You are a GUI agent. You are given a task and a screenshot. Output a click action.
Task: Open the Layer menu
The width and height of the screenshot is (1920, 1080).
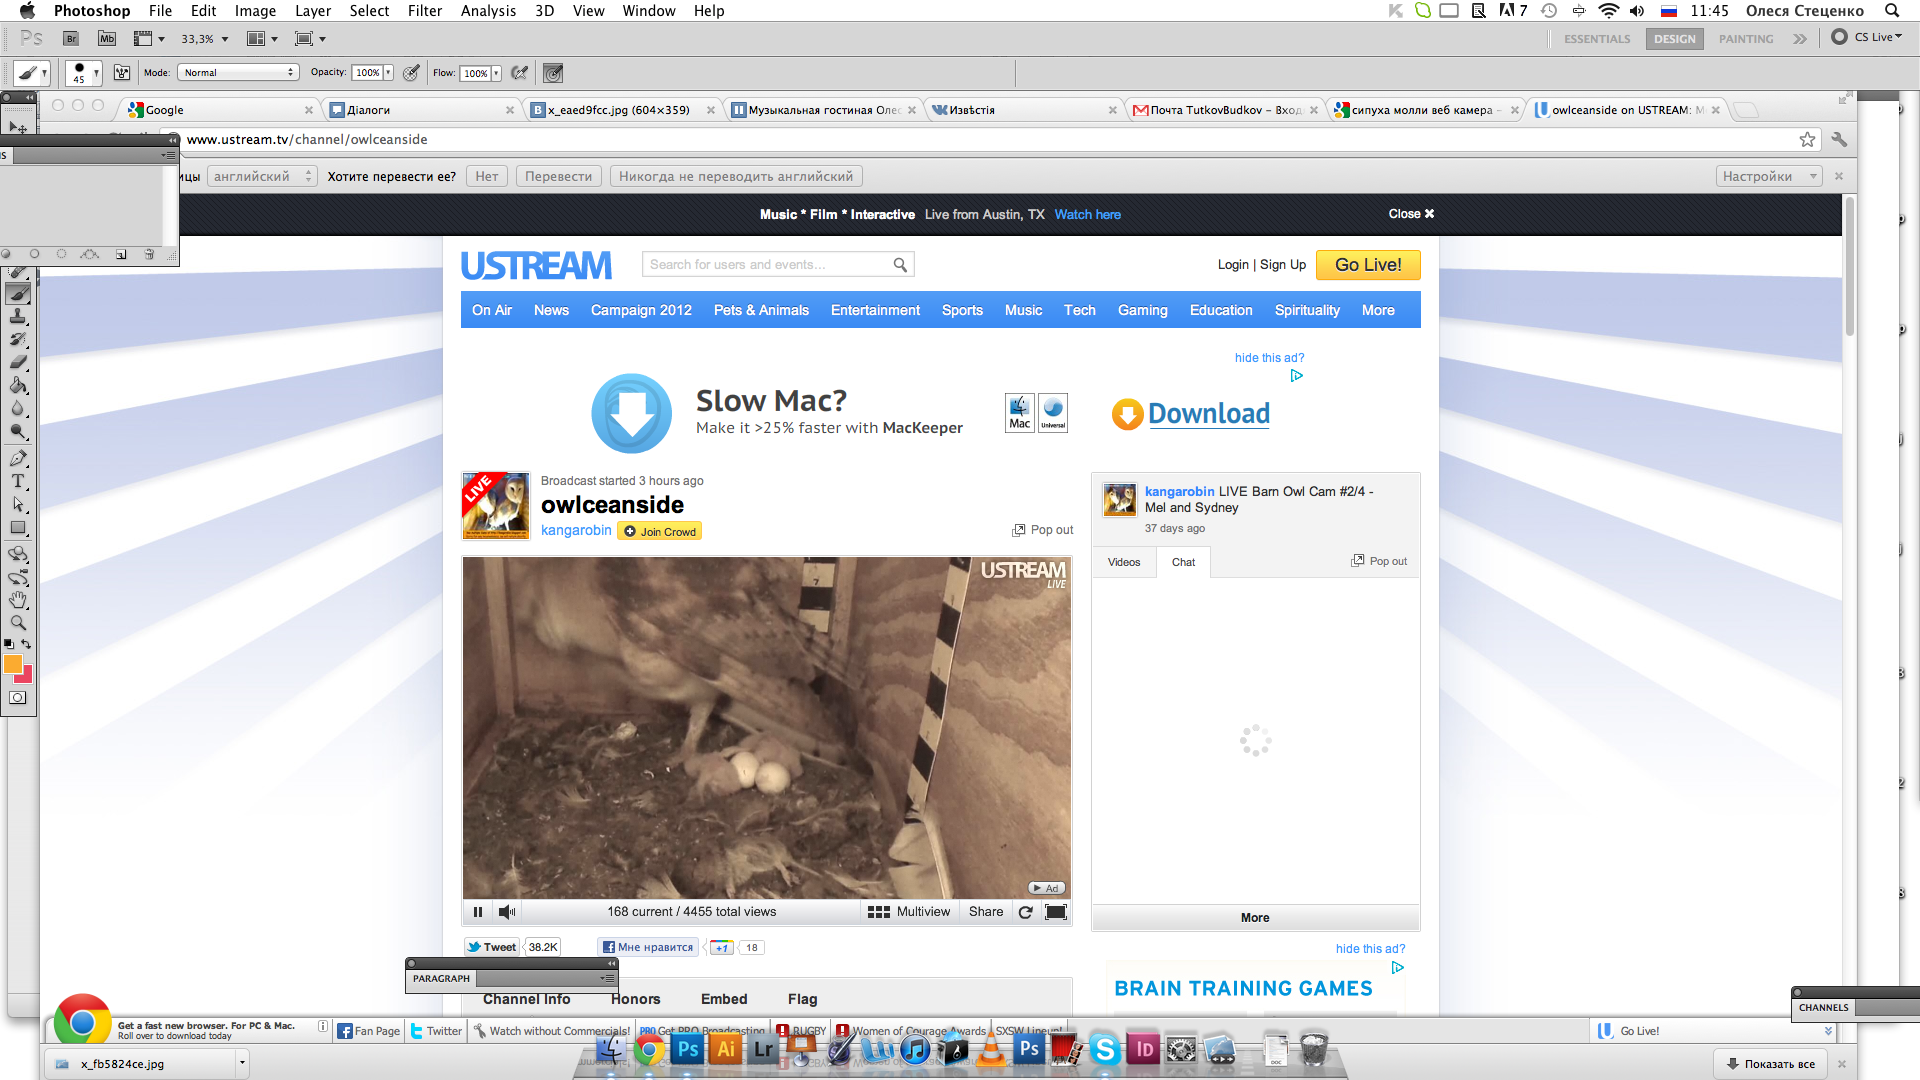click(313, 11)
